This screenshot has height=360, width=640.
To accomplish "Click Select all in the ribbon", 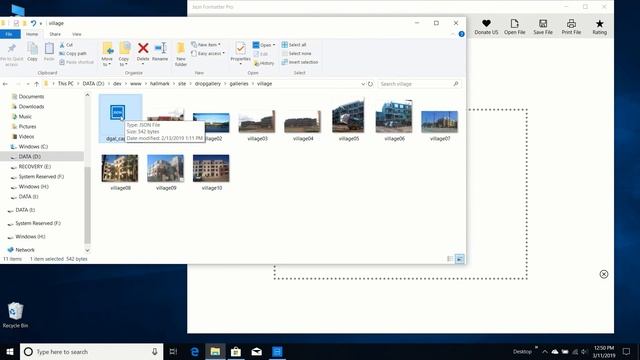I will click(294, 44).
